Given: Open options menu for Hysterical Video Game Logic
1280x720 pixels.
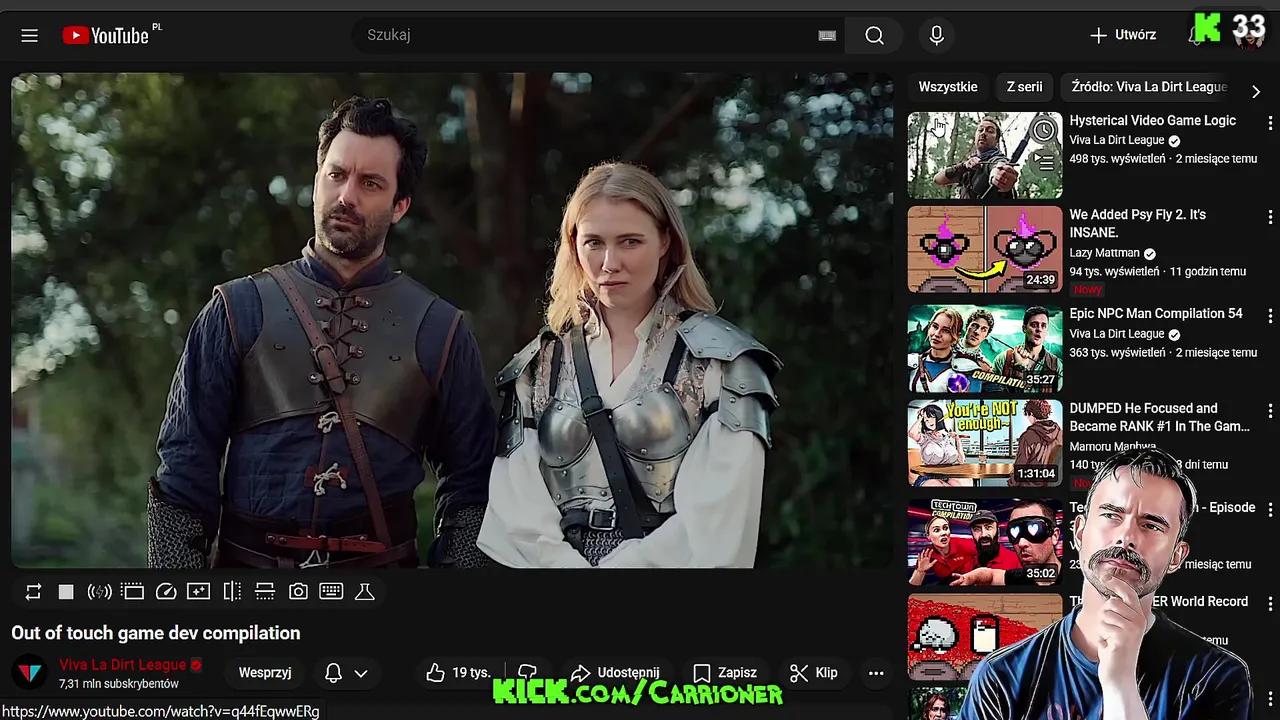Looking at the screenshot, I should 1270,123.
